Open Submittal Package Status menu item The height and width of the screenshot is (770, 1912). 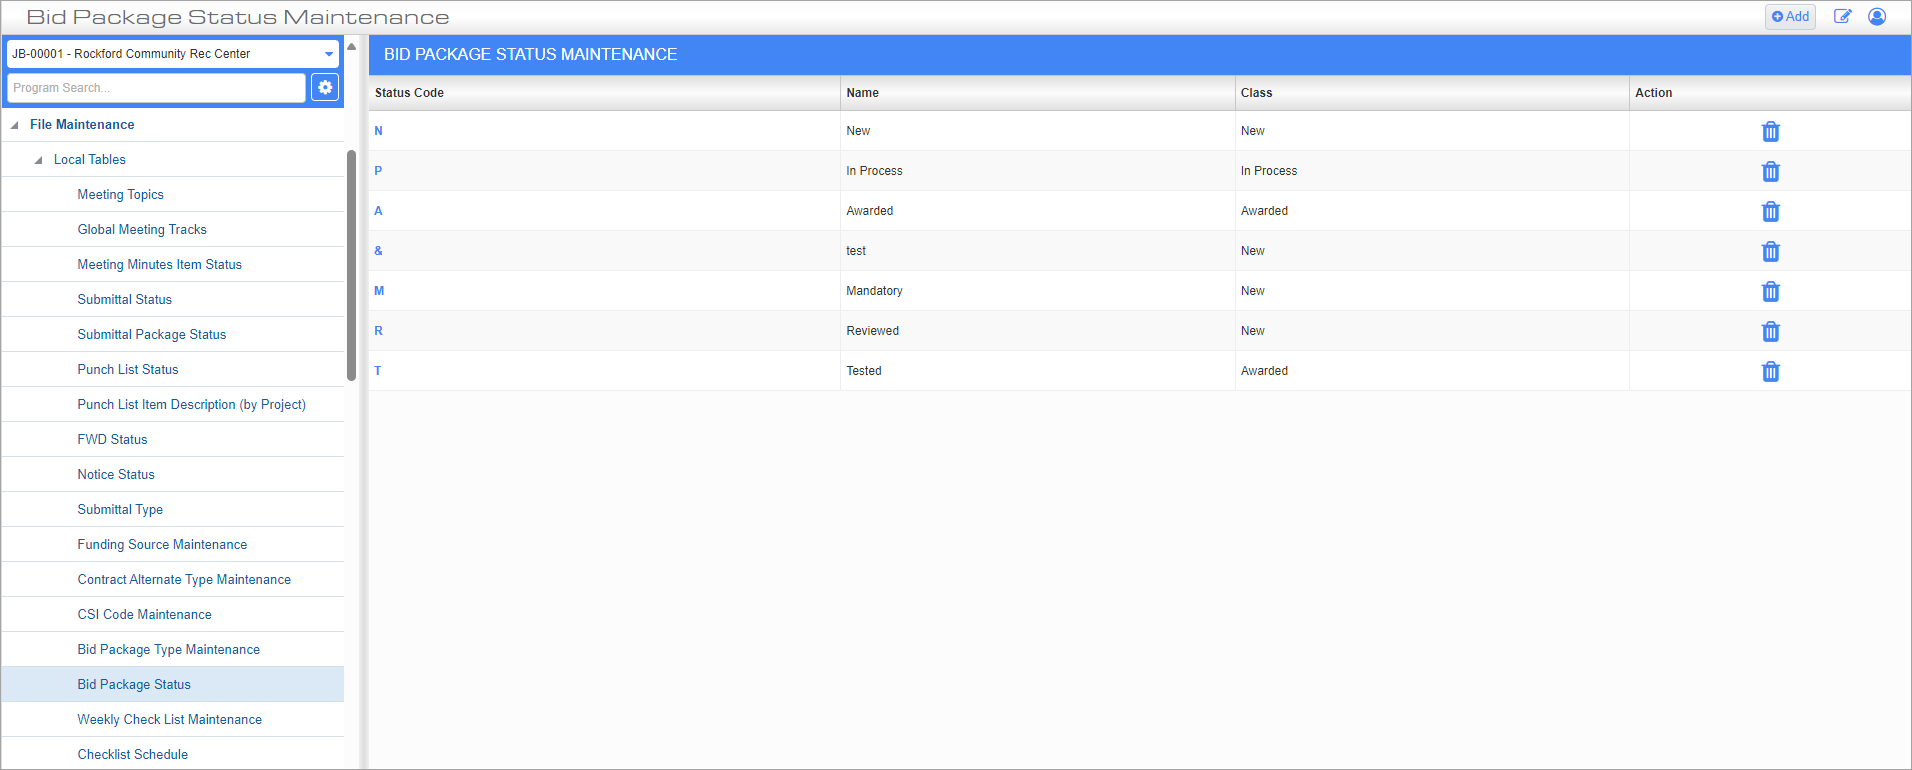click(152, 335)
